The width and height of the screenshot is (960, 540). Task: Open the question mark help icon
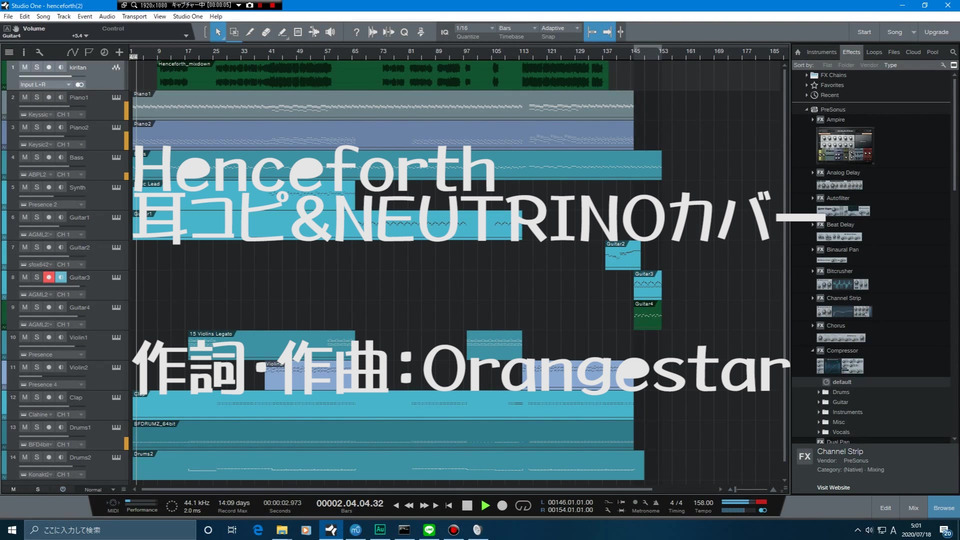pyautogui.click(x=356, y=32)
